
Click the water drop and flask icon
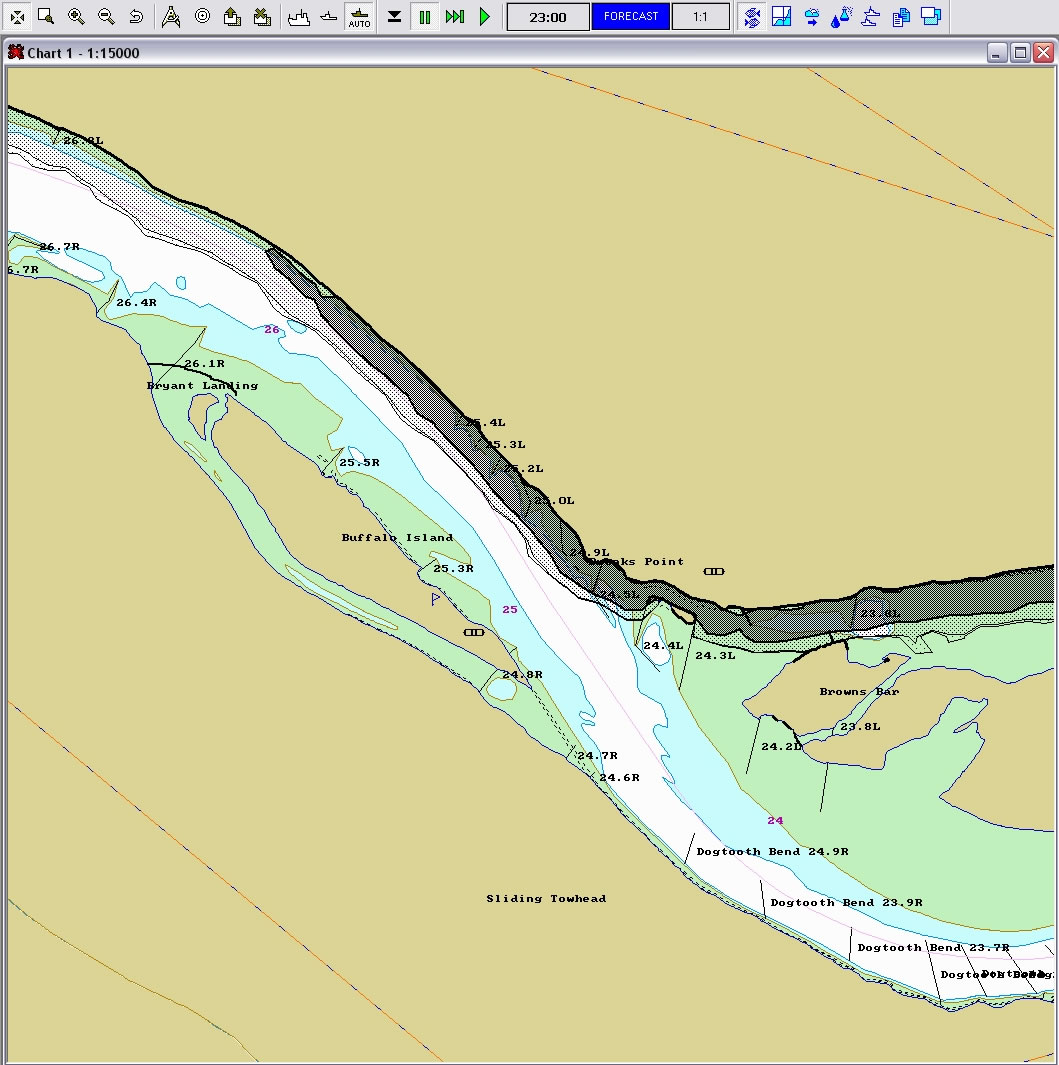tap(842, 16)
